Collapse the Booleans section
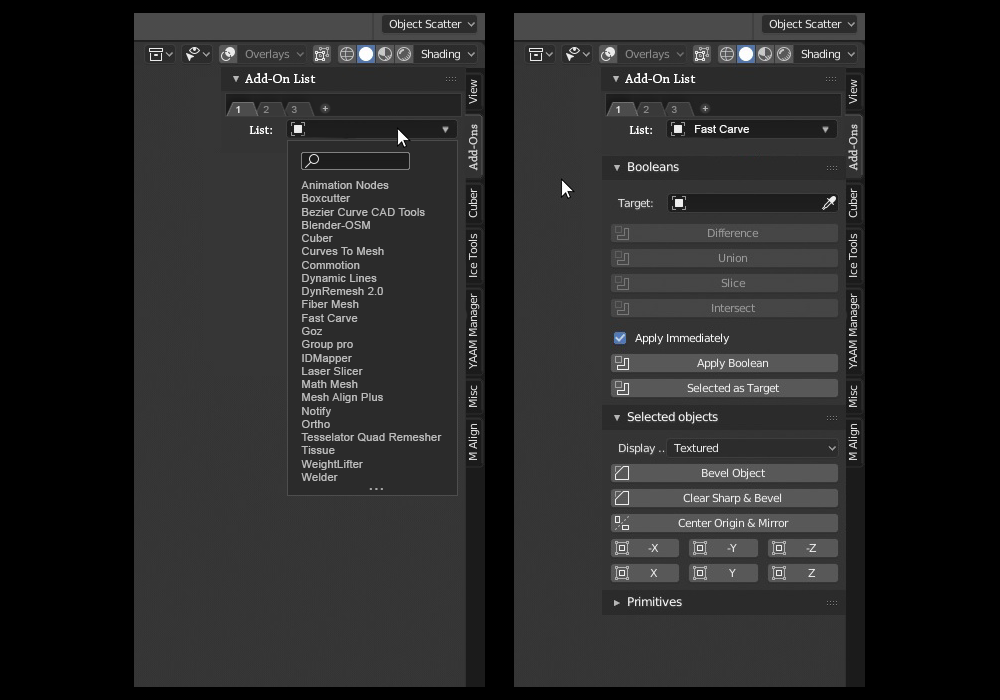1000x700 pixels. tap(617, 168)
